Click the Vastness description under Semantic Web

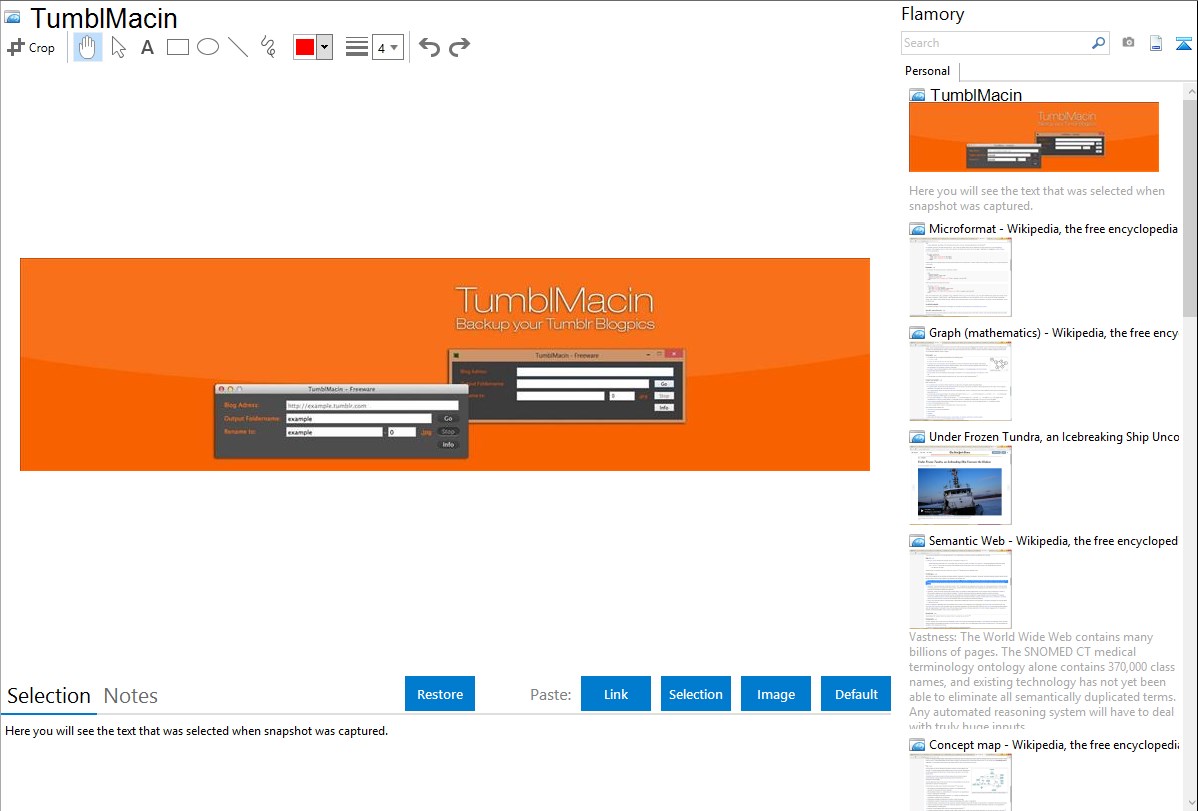pos(1042,681)
